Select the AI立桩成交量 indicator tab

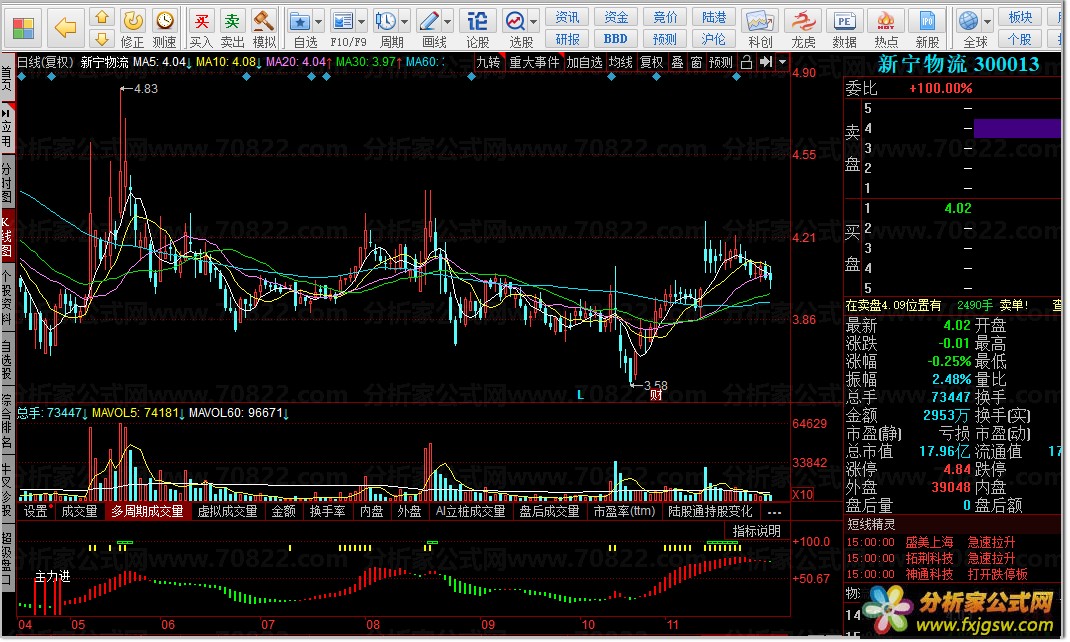[471, 512]
